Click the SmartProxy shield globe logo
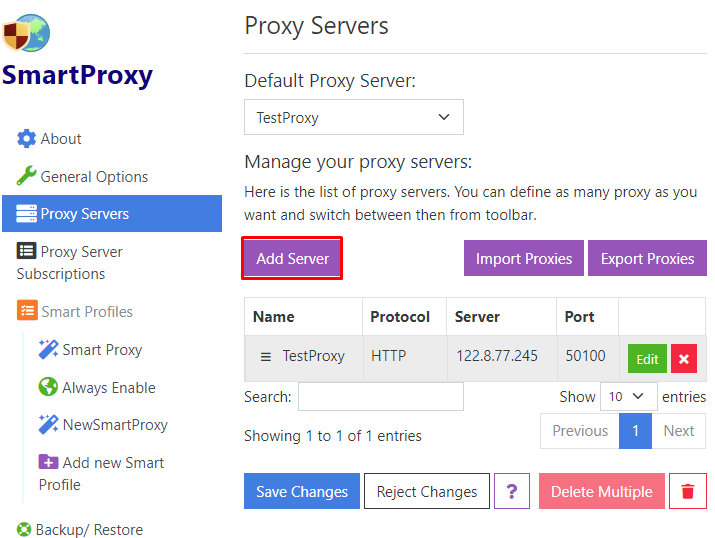This screenshot has width=715, height=538. [x=26, y=33]
